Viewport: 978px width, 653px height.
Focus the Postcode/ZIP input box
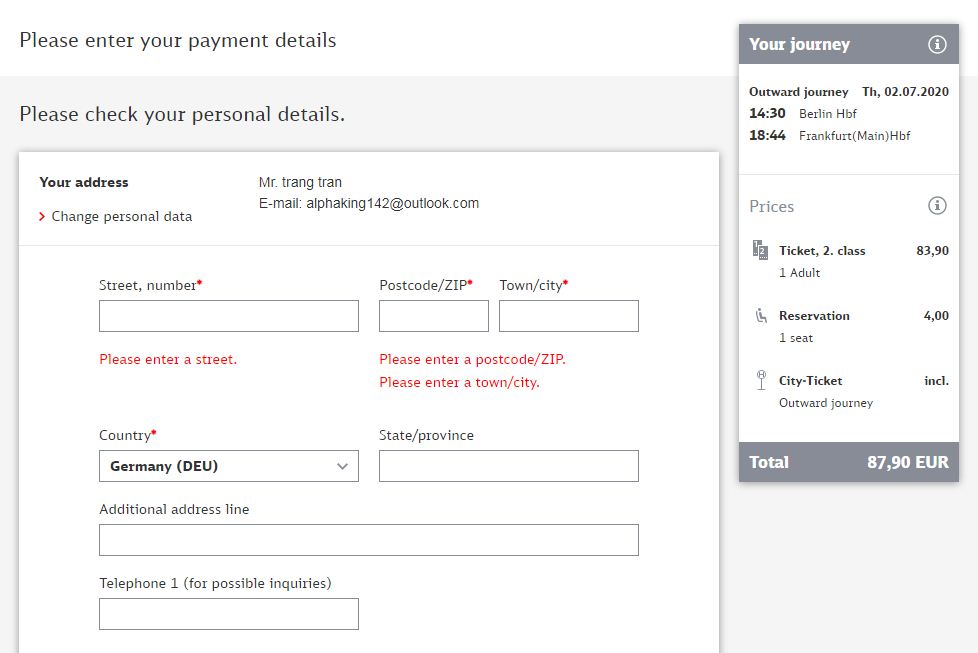coord(434,316)
